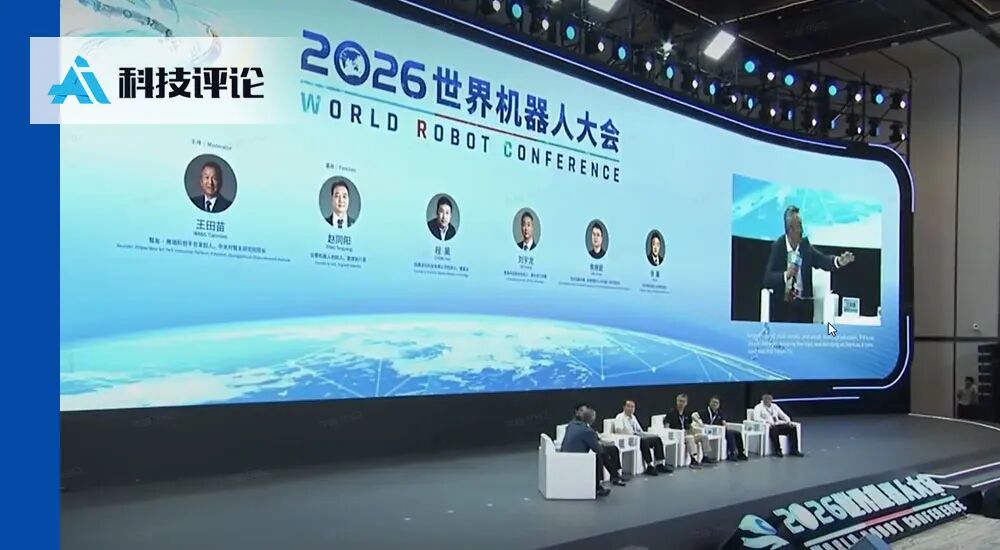Screen dimensions: 1000x550
Task: Click the inset live camera feed of the speaker
Action: (x=806, y=248)
